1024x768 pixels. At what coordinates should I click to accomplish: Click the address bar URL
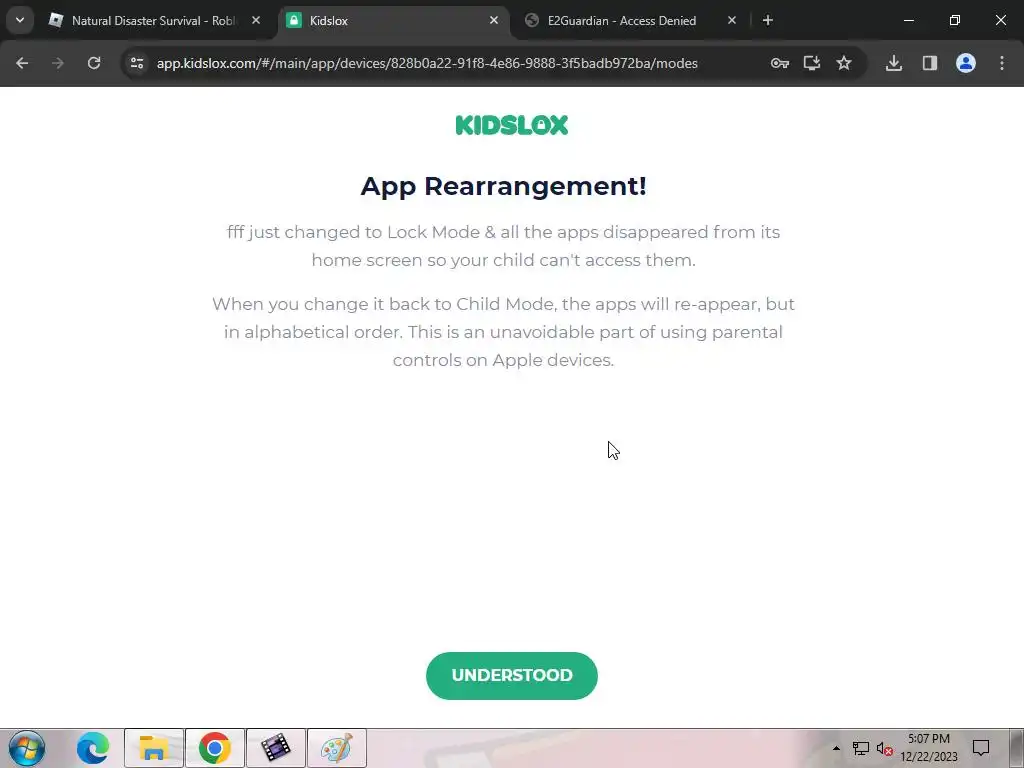[427, 63]
